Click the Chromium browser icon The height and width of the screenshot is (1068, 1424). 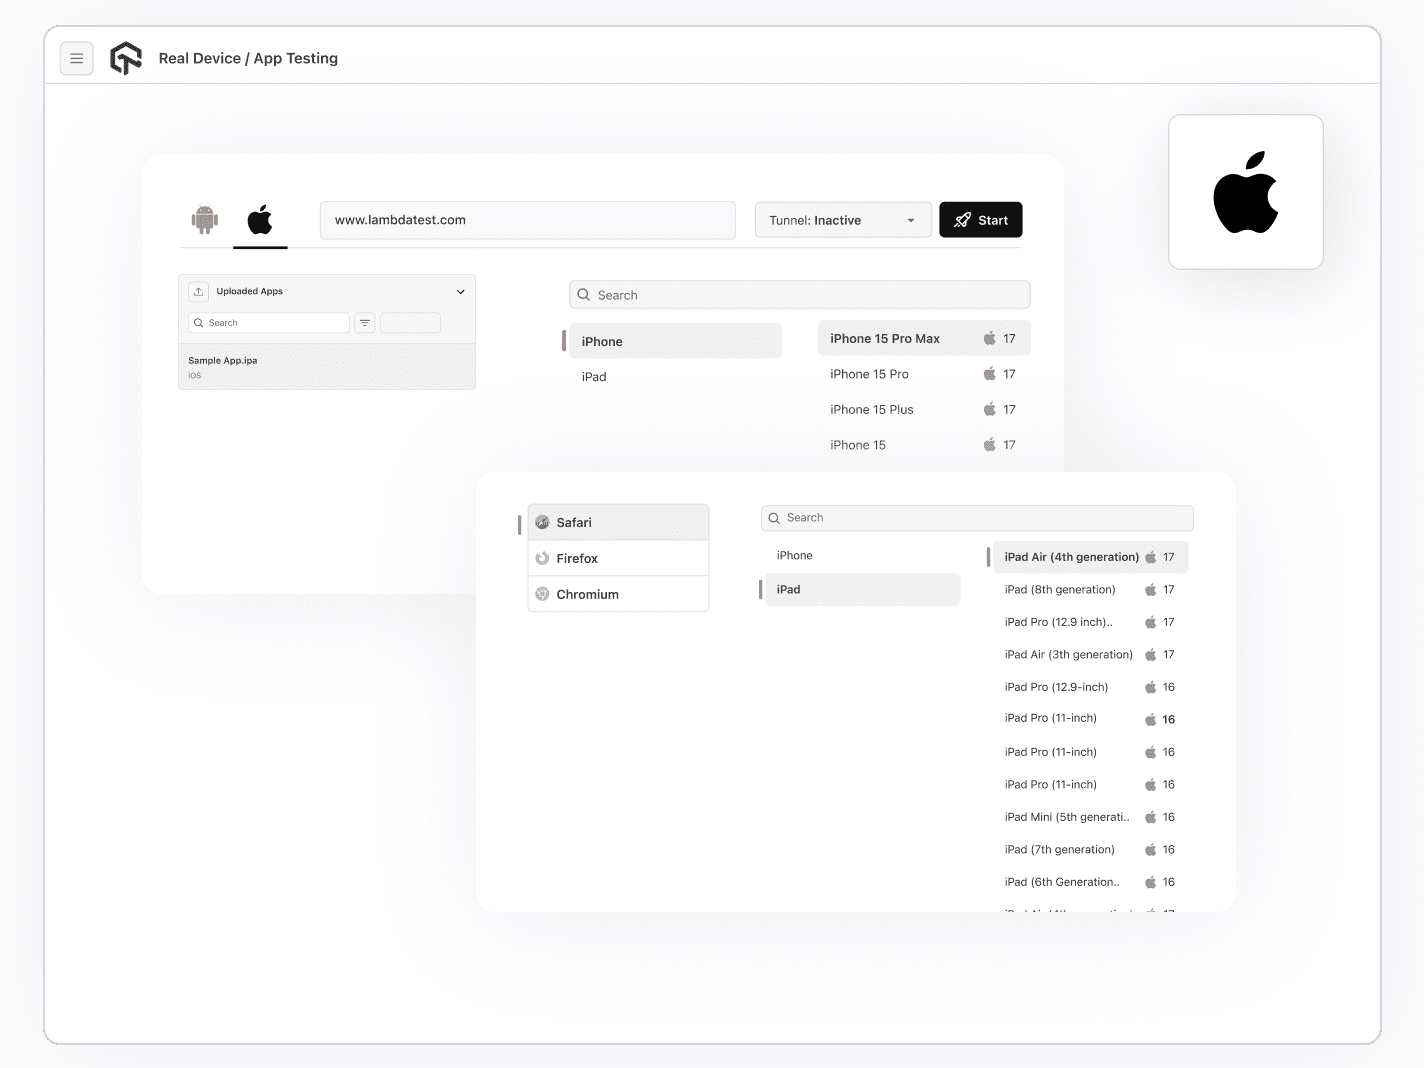point(542,594)
